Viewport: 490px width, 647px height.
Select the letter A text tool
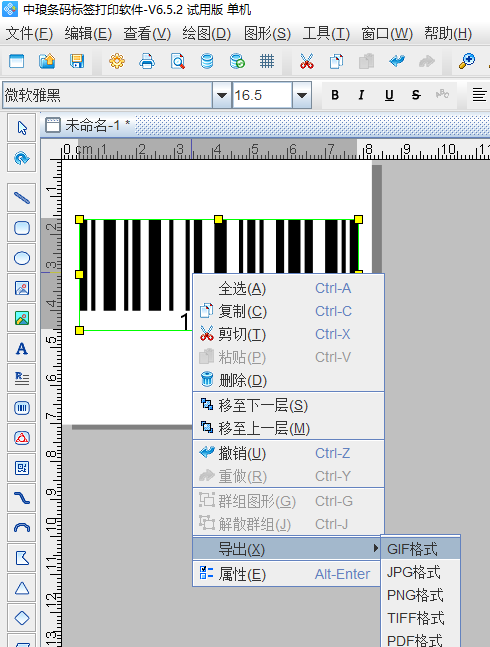(22, 349)
